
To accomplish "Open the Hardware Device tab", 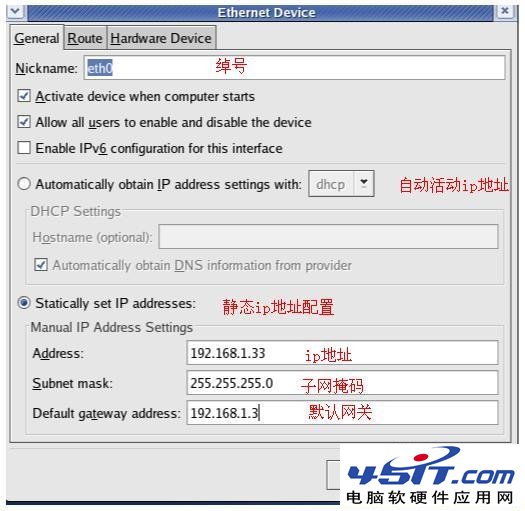I will tap(161, 38).
